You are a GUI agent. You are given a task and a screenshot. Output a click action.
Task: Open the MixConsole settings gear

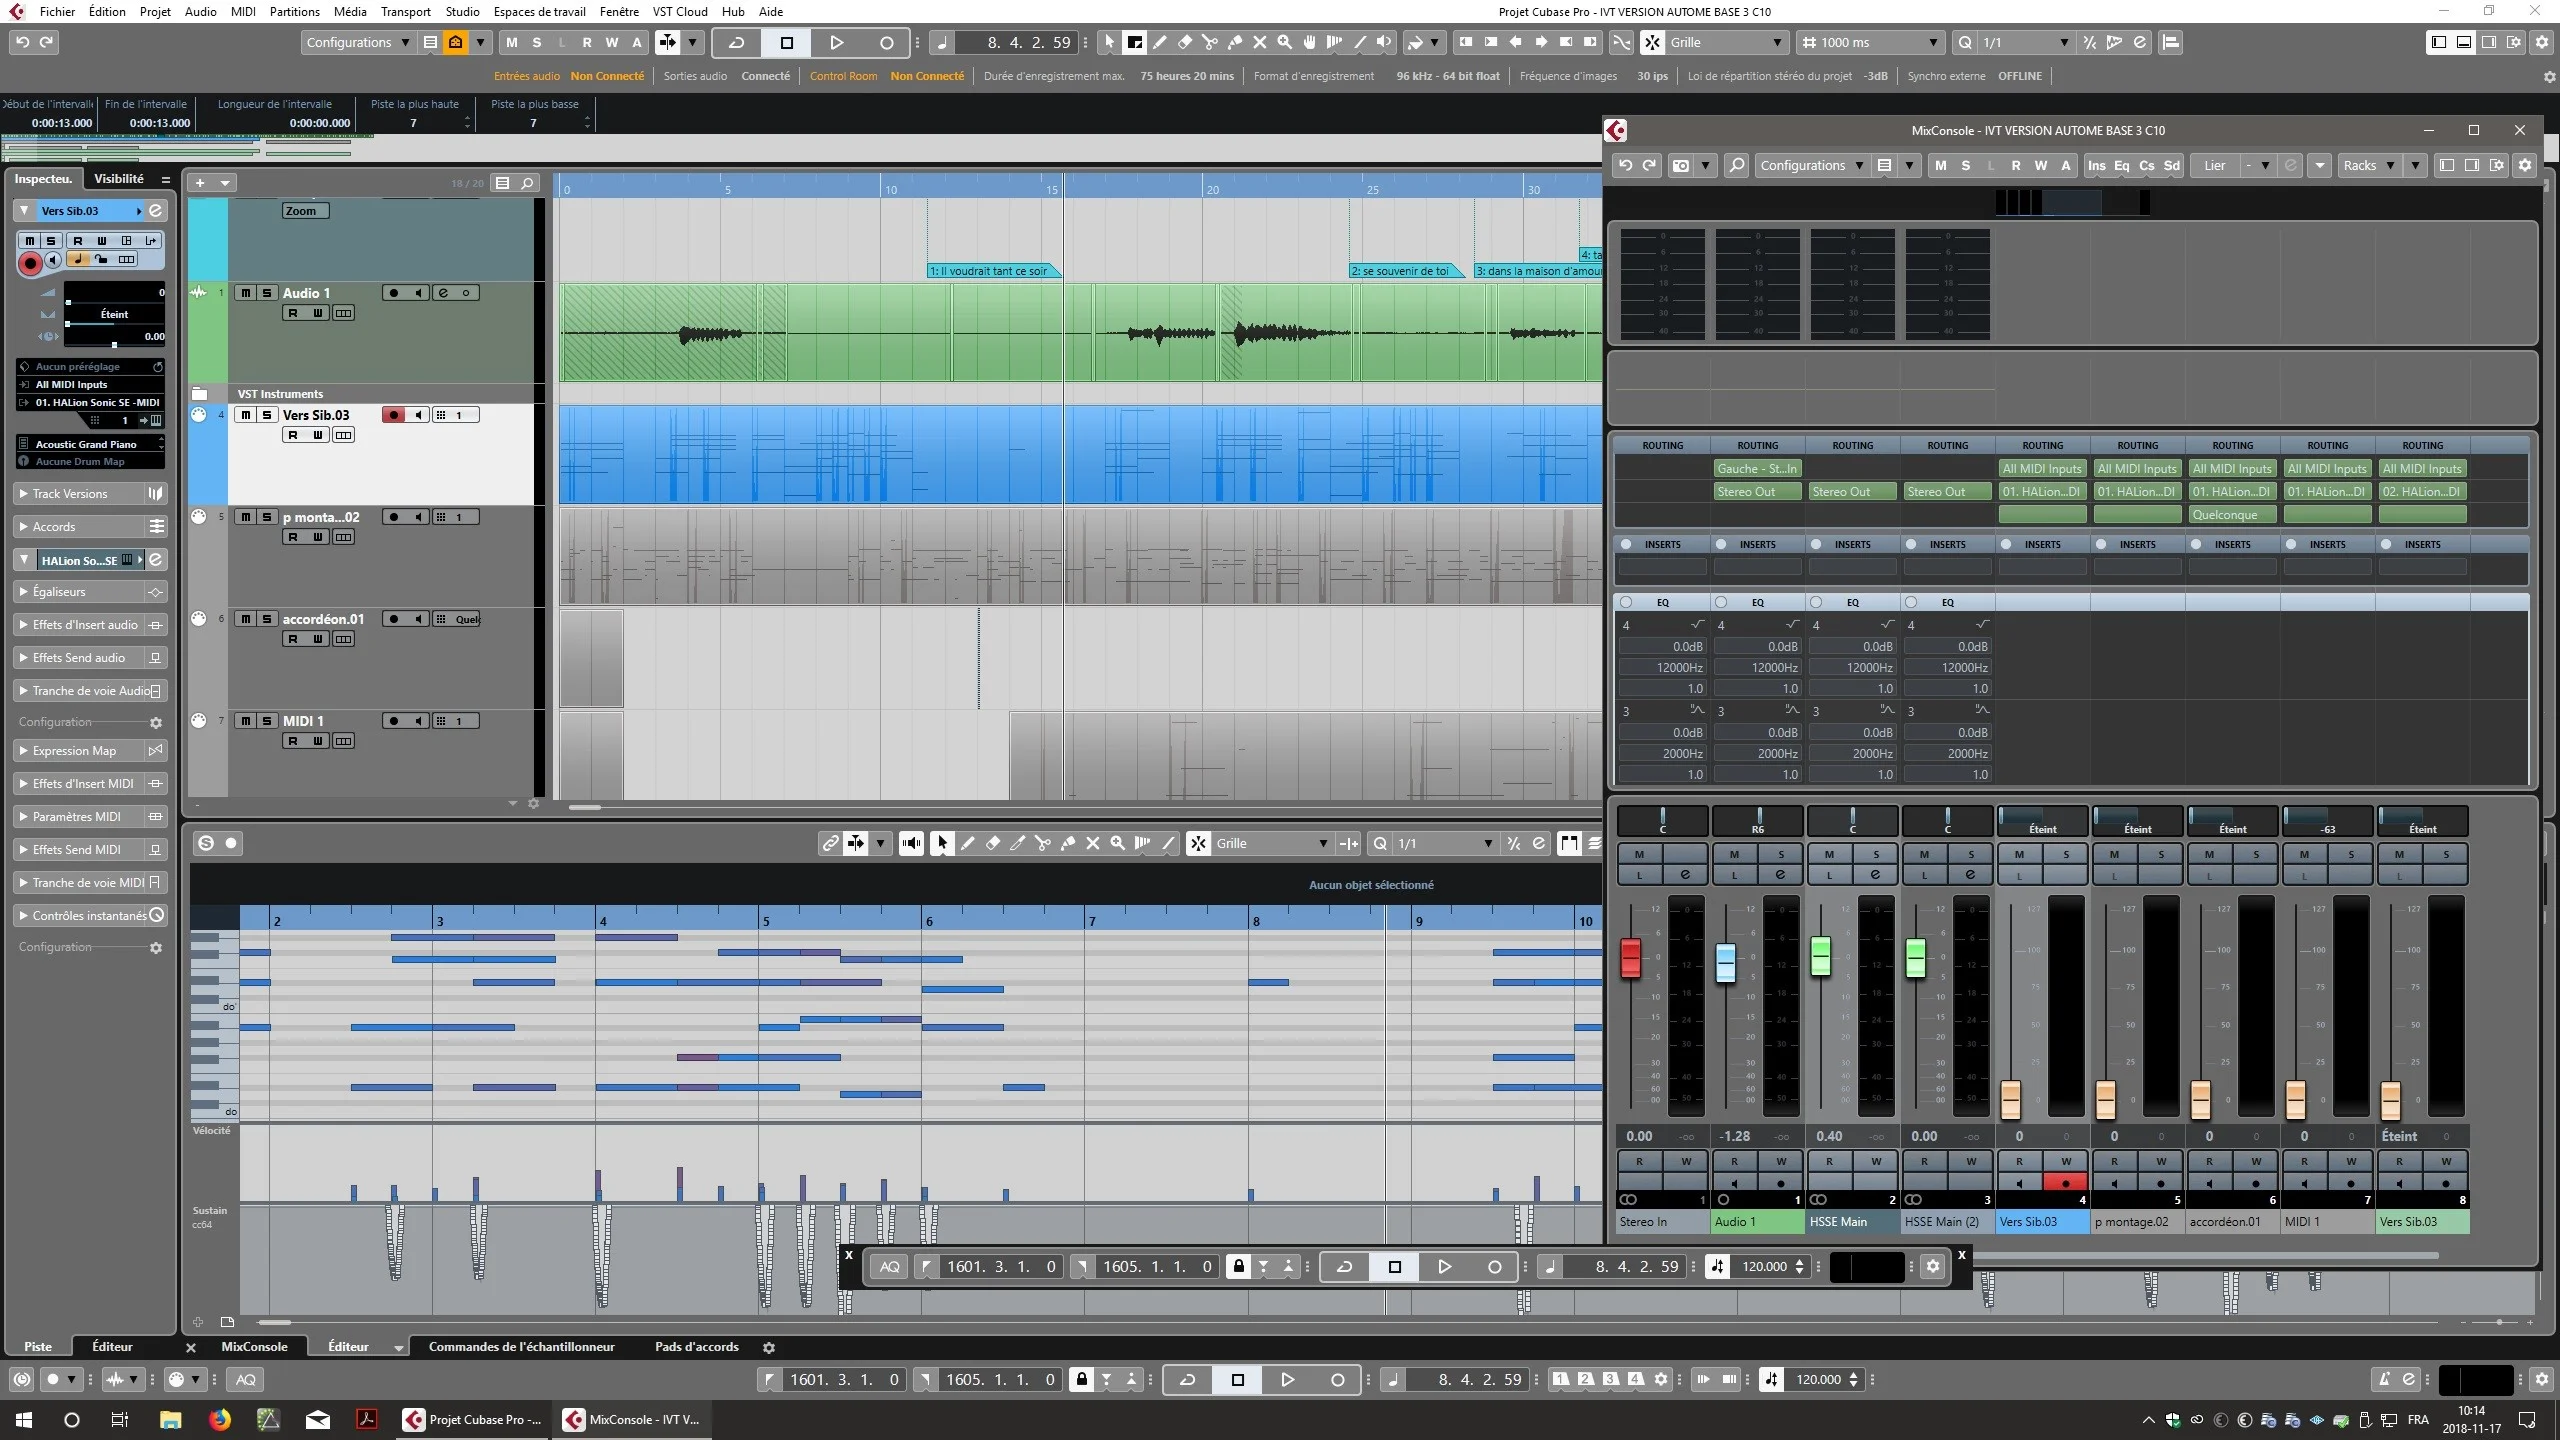tap(2525, 165)
